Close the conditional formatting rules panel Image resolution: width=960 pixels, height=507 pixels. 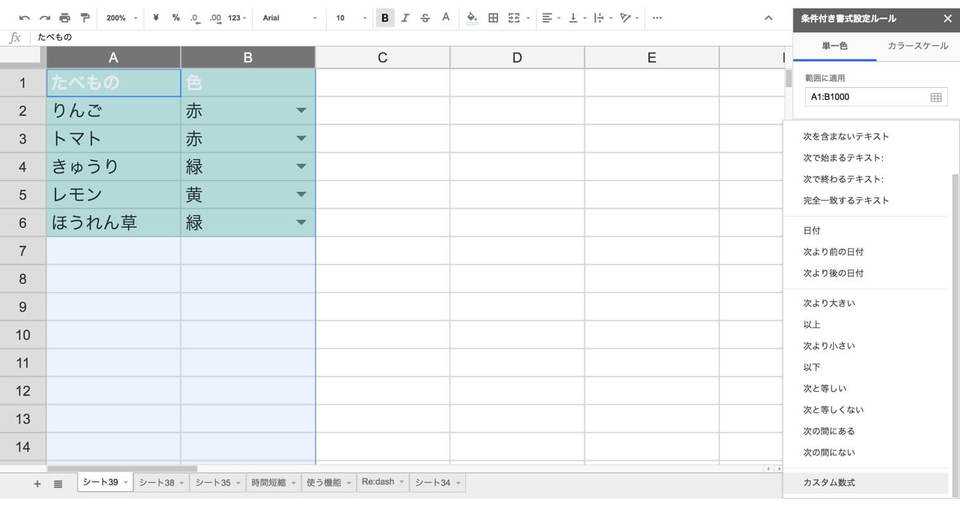click(x=947, y=18)
